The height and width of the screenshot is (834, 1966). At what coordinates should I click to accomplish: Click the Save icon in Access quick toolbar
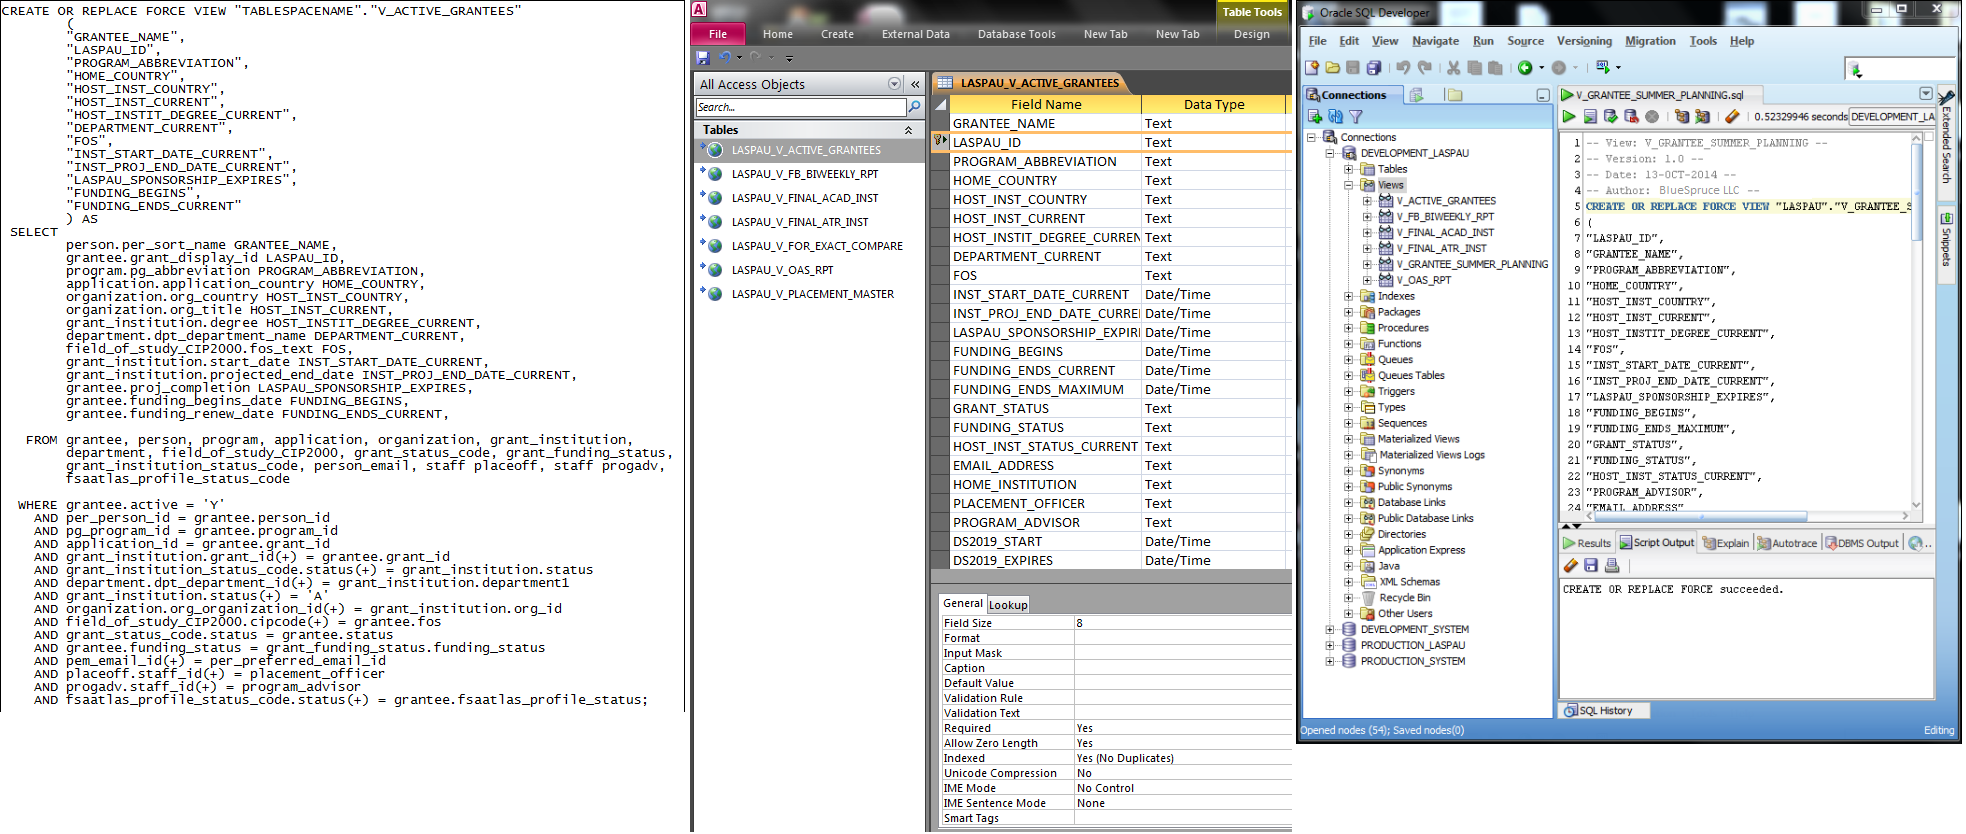tap(702, 58)
